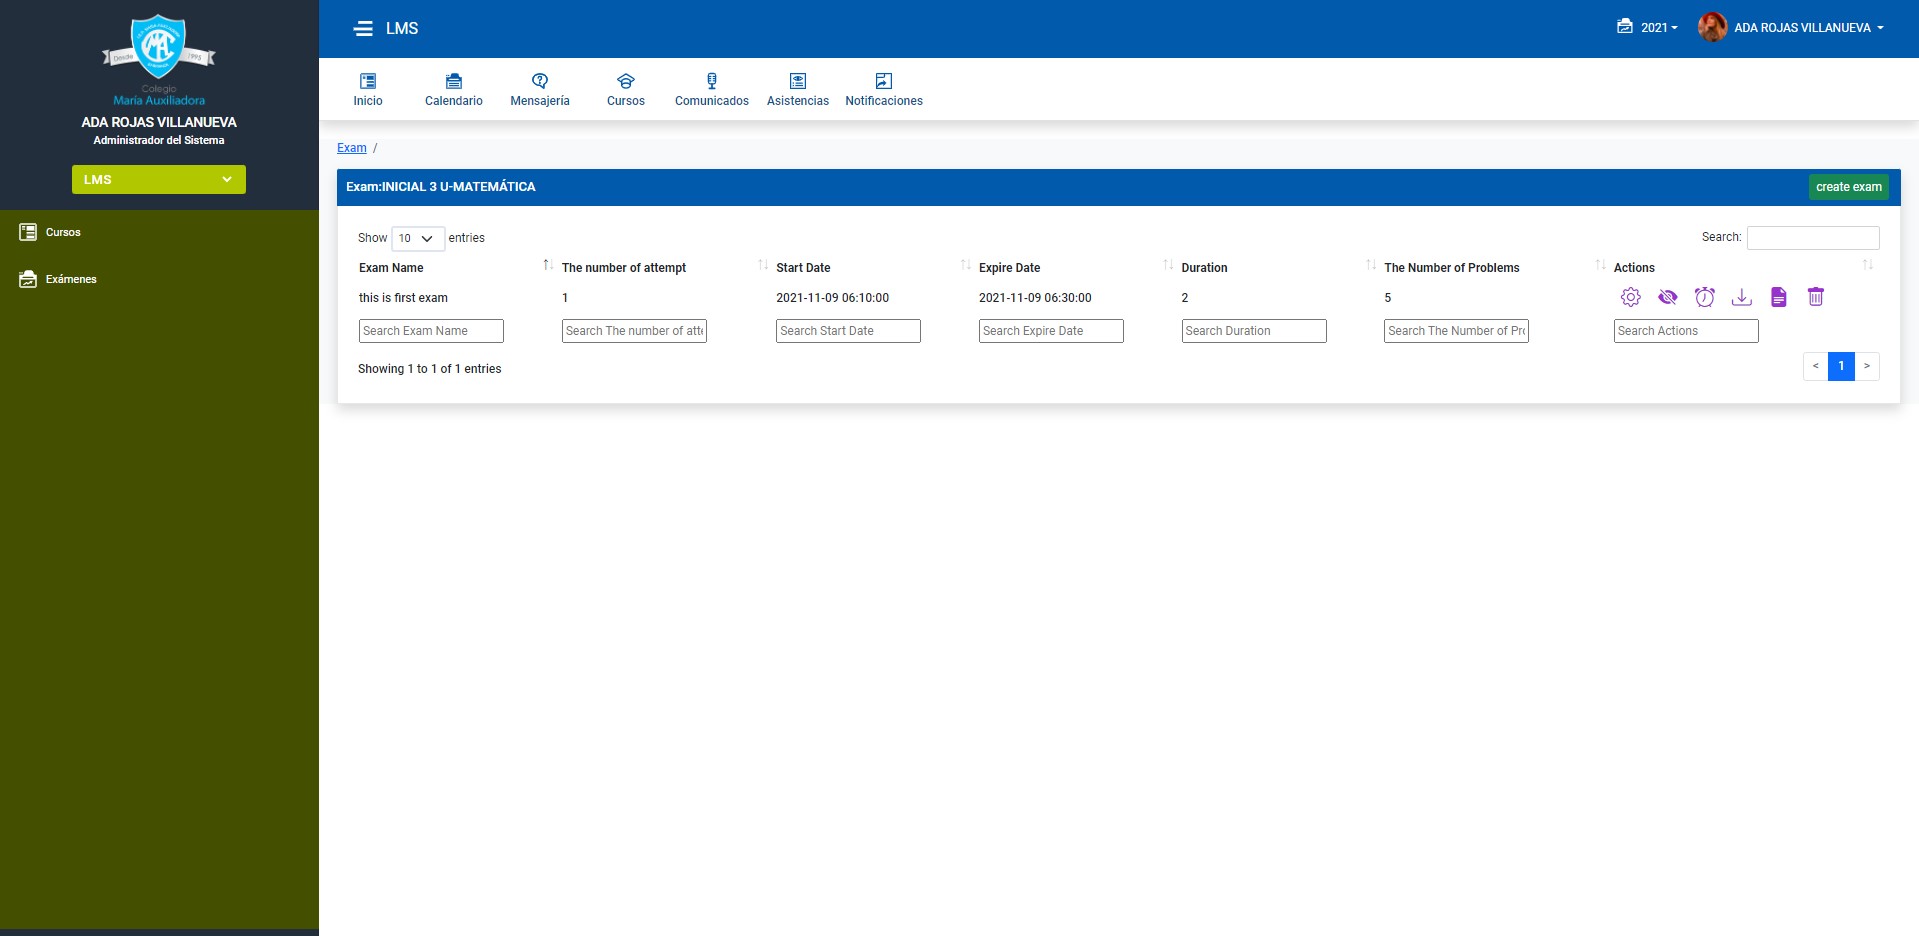Toggle exam visibility eye-slash icon
This screenshot has width=1919, height=936.
pos(1667,297)
